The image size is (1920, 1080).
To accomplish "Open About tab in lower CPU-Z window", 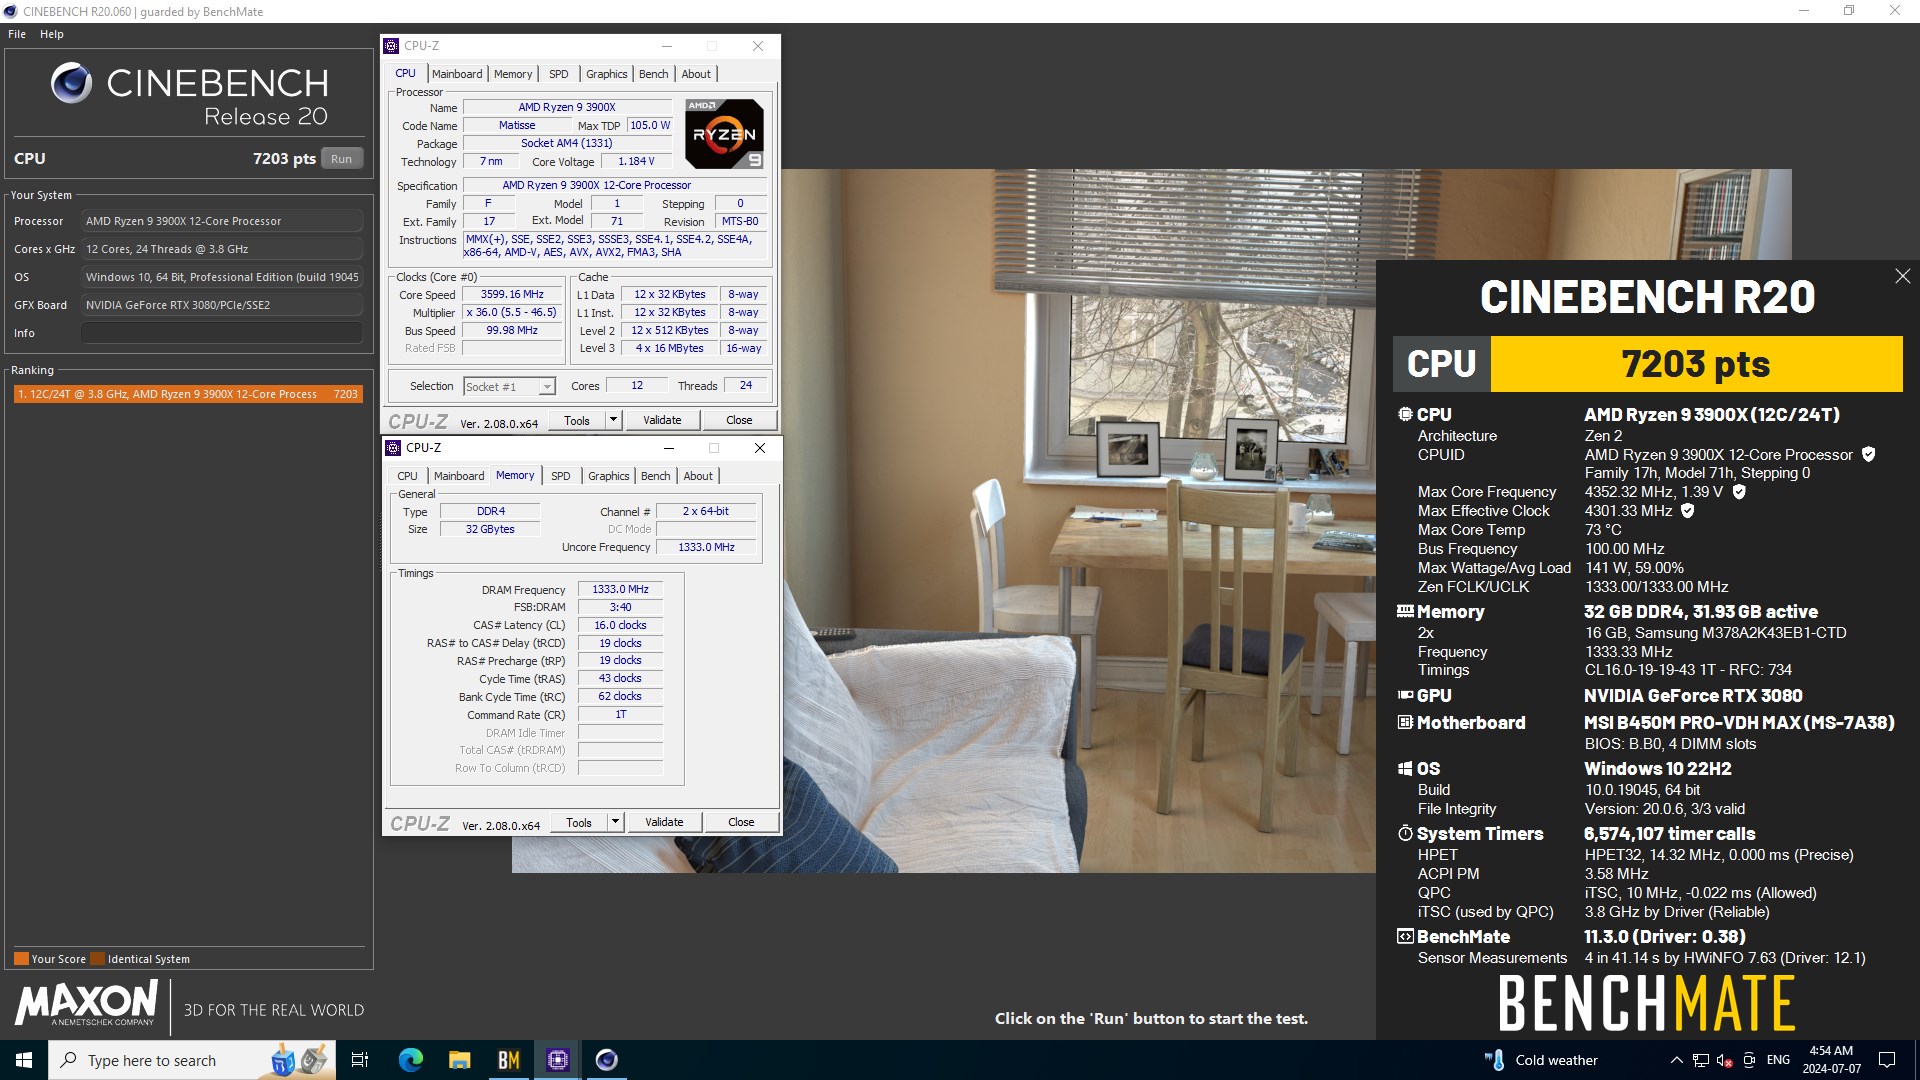I will click(x=698, y=476).
